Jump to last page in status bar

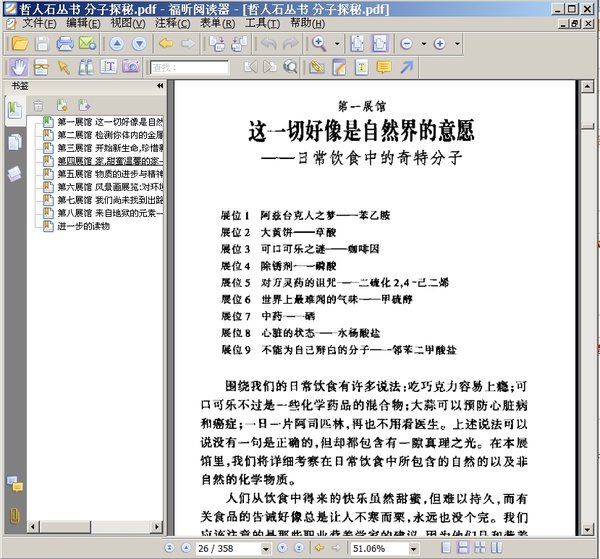(x=298, y=548)
